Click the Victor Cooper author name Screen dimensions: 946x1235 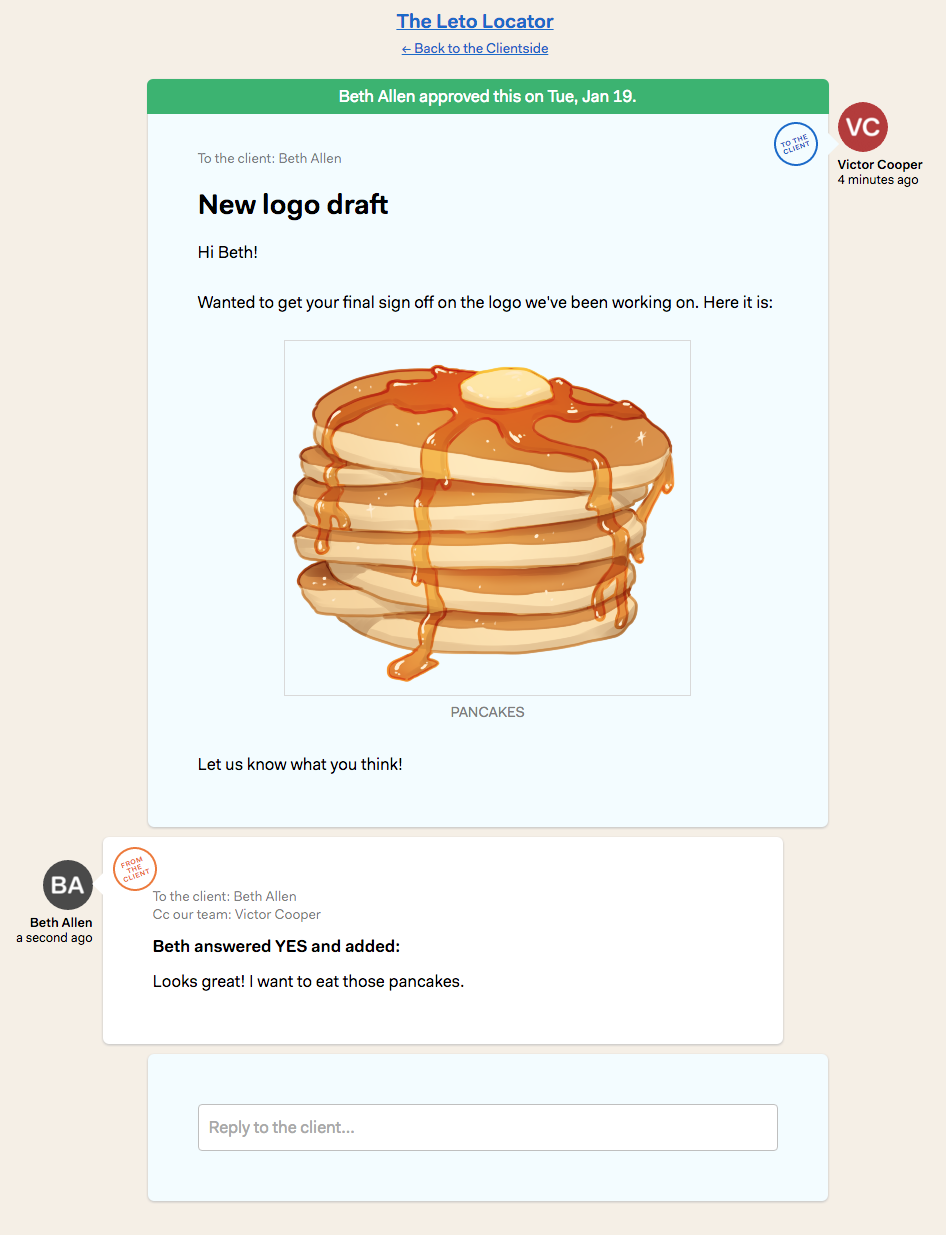click(880, 165)
